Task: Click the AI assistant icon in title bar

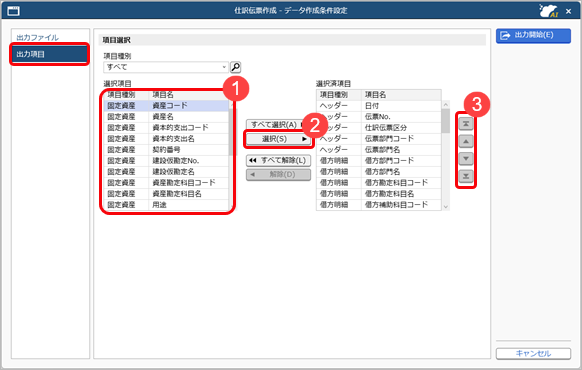Action: point(549,11)
